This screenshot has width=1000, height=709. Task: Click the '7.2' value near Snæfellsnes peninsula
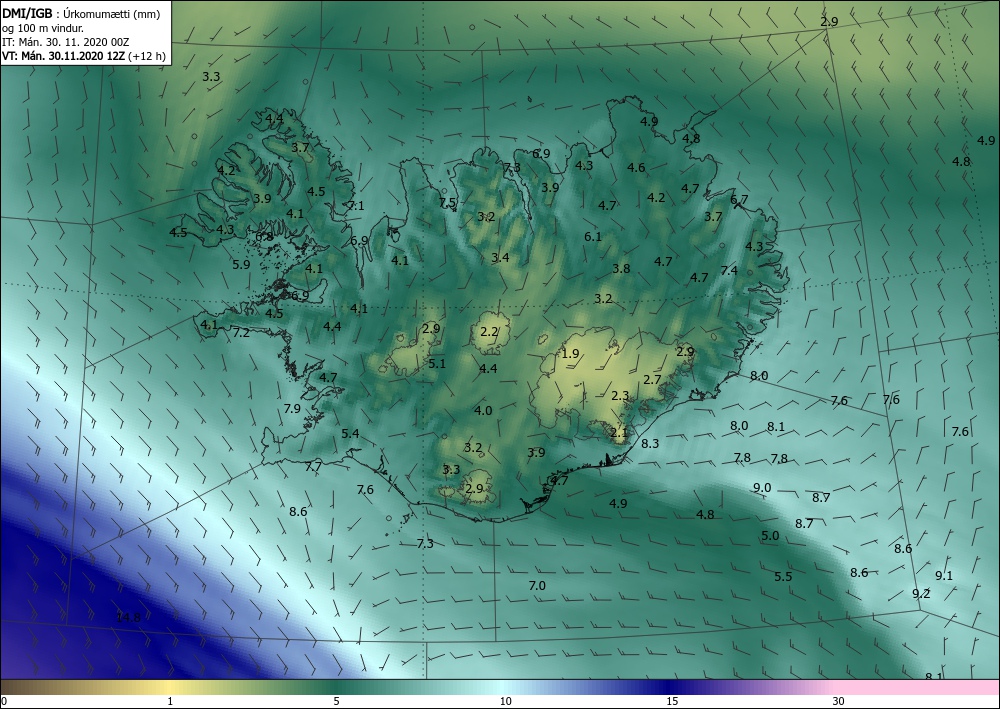coord(241,332)
